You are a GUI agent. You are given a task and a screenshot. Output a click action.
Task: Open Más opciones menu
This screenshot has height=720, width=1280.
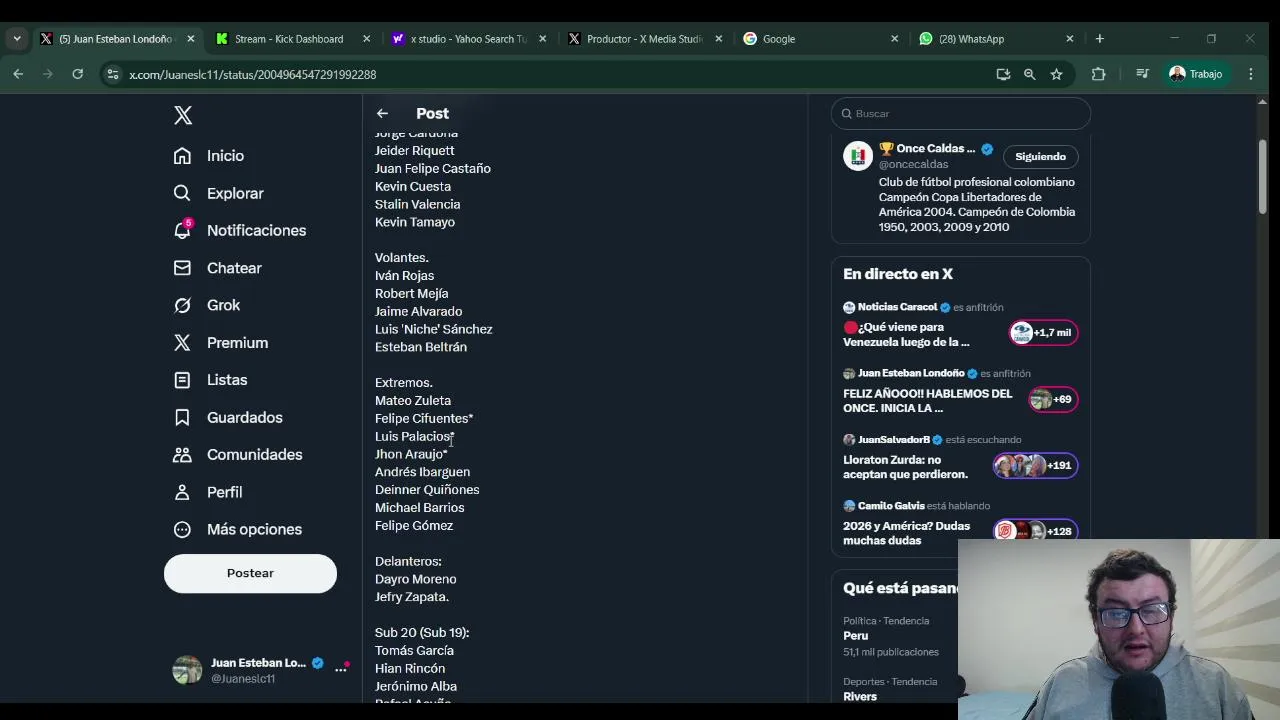238,530
